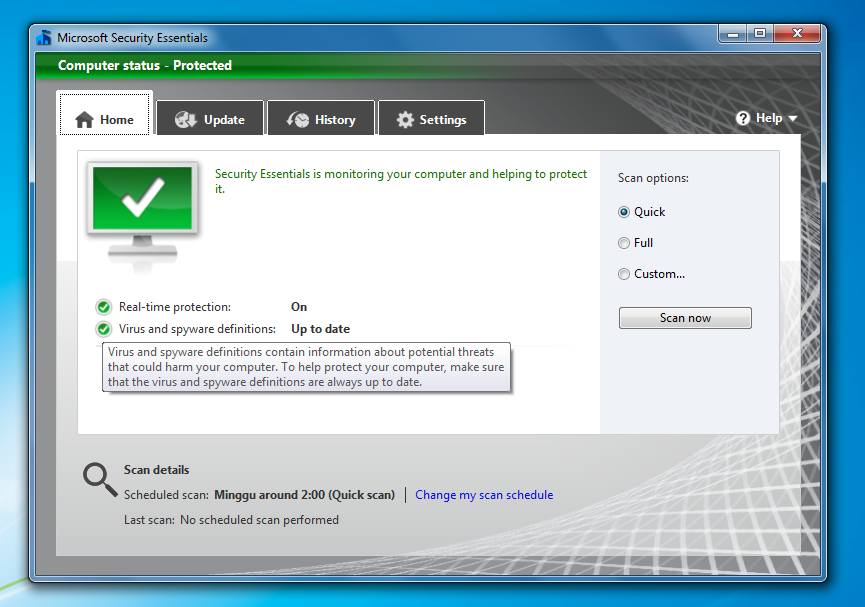Click the clock icon on History tab

point(298,119)
